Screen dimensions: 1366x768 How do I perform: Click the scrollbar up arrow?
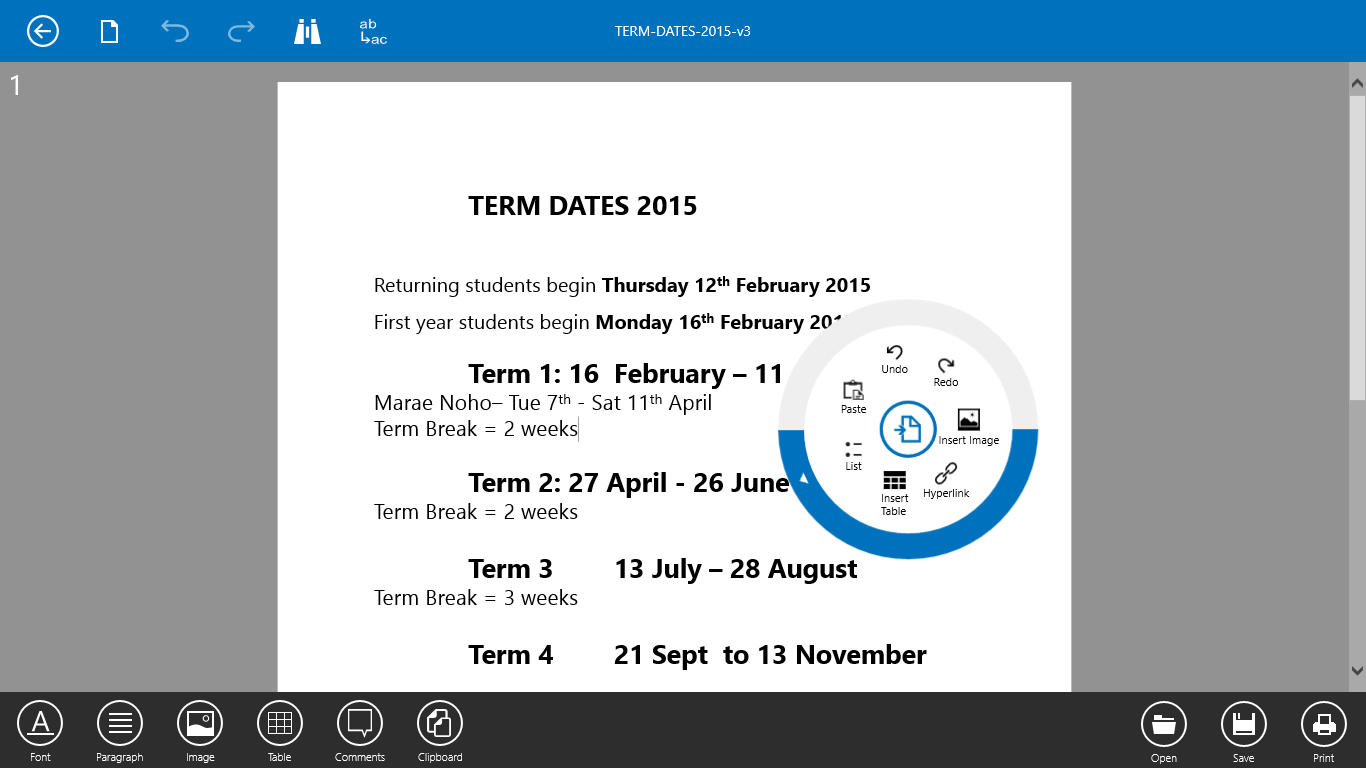[1357, 83]
